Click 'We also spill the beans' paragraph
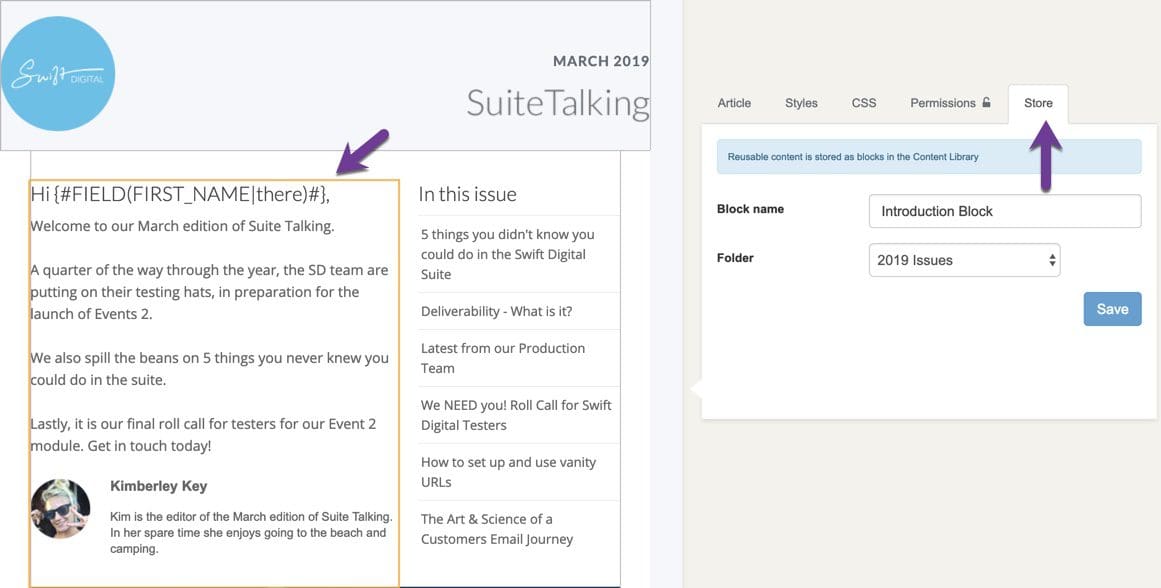The height and width of the screenshot is (588, 1161). pos(210,369)
